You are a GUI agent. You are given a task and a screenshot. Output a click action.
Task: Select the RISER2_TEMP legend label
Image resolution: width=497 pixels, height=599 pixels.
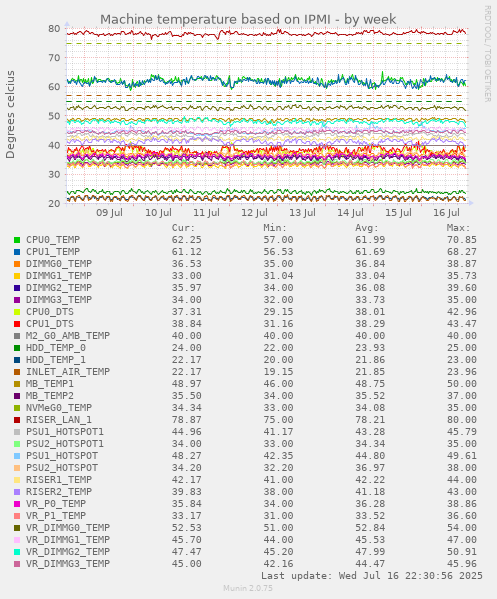(x=59, y=492)
